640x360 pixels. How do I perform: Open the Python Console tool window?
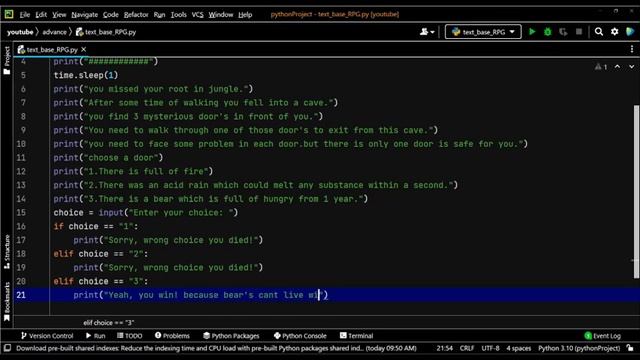coord(300,336)
